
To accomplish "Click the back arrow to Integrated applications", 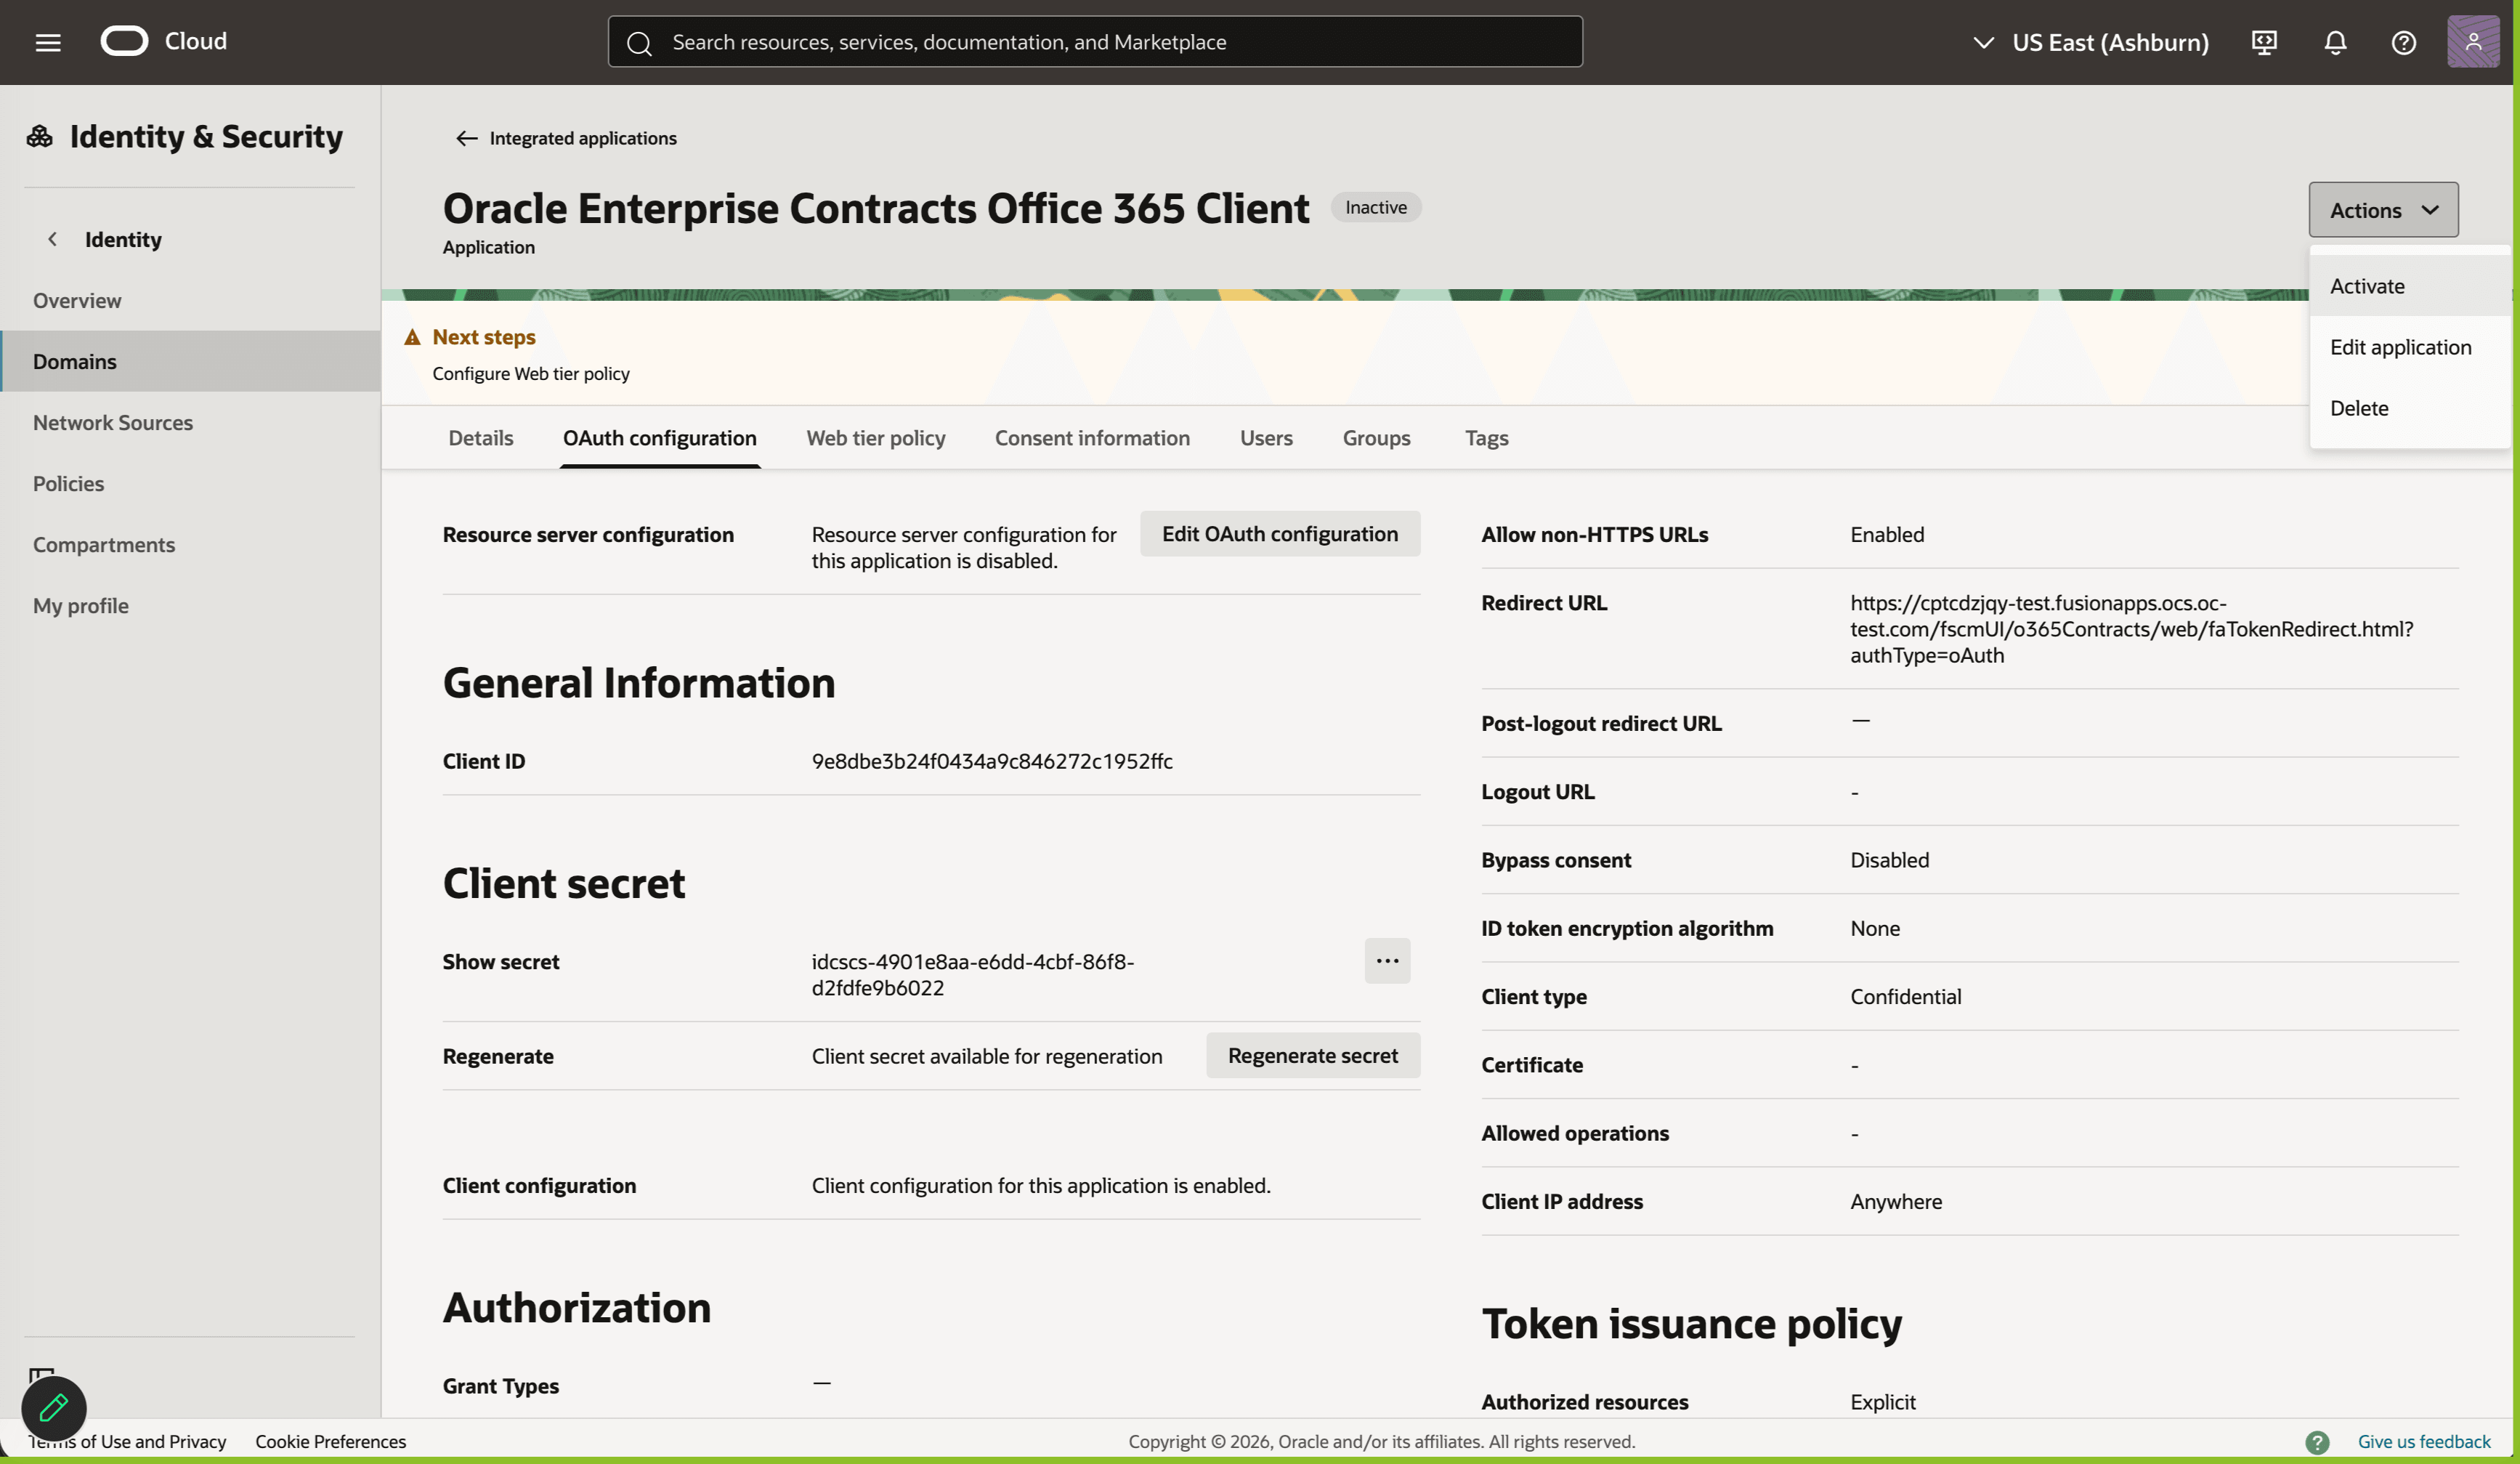I will point(466,138).
